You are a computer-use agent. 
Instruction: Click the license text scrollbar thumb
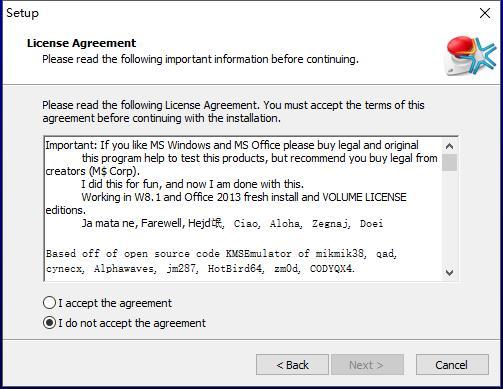tap(449, 162)
